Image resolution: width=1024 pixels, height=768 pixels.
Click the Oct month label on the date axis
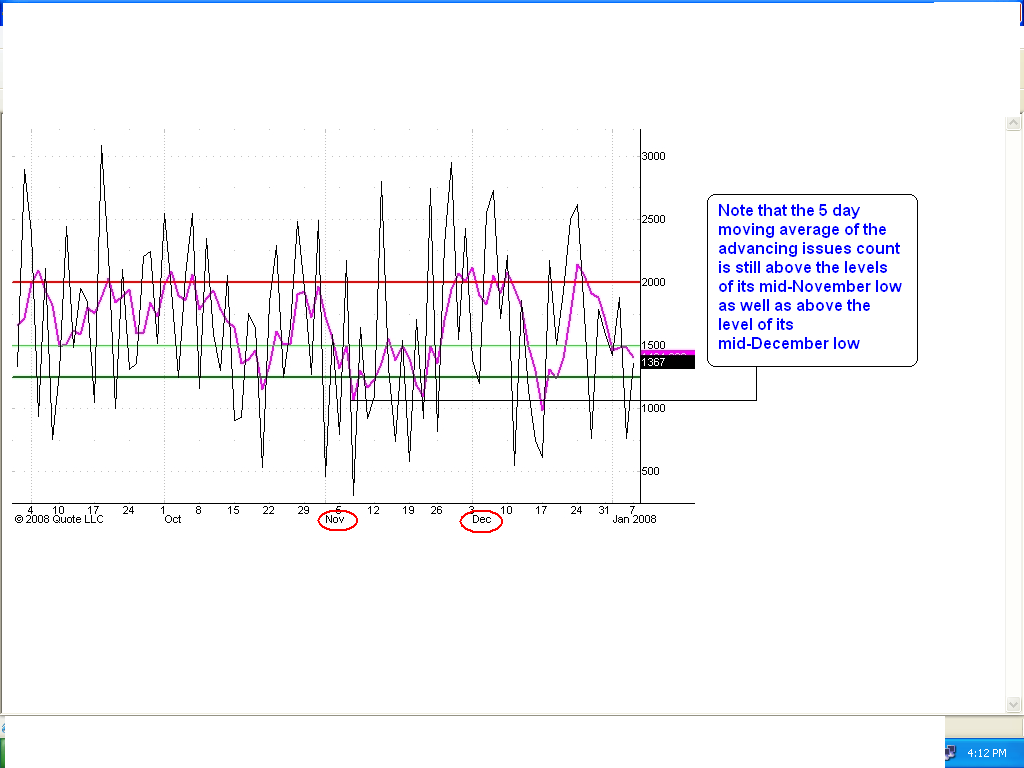[x=172, y=519]
